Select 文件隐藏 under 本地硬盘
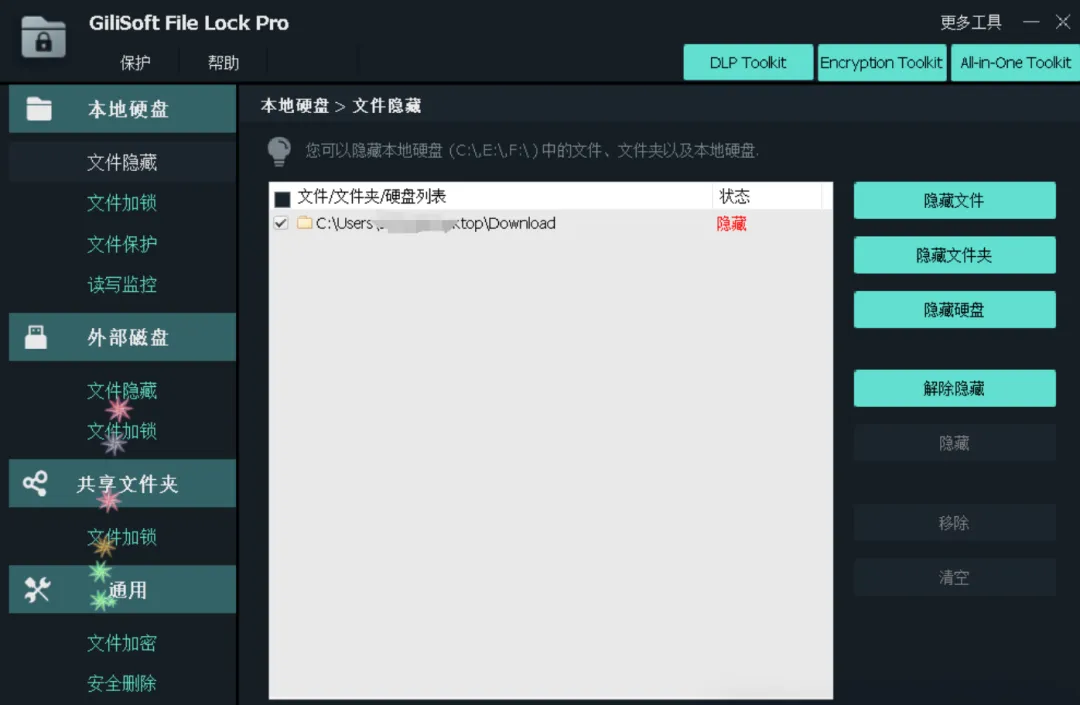The height and width of the screenshot is (705, 1080). tap(122, 162)
